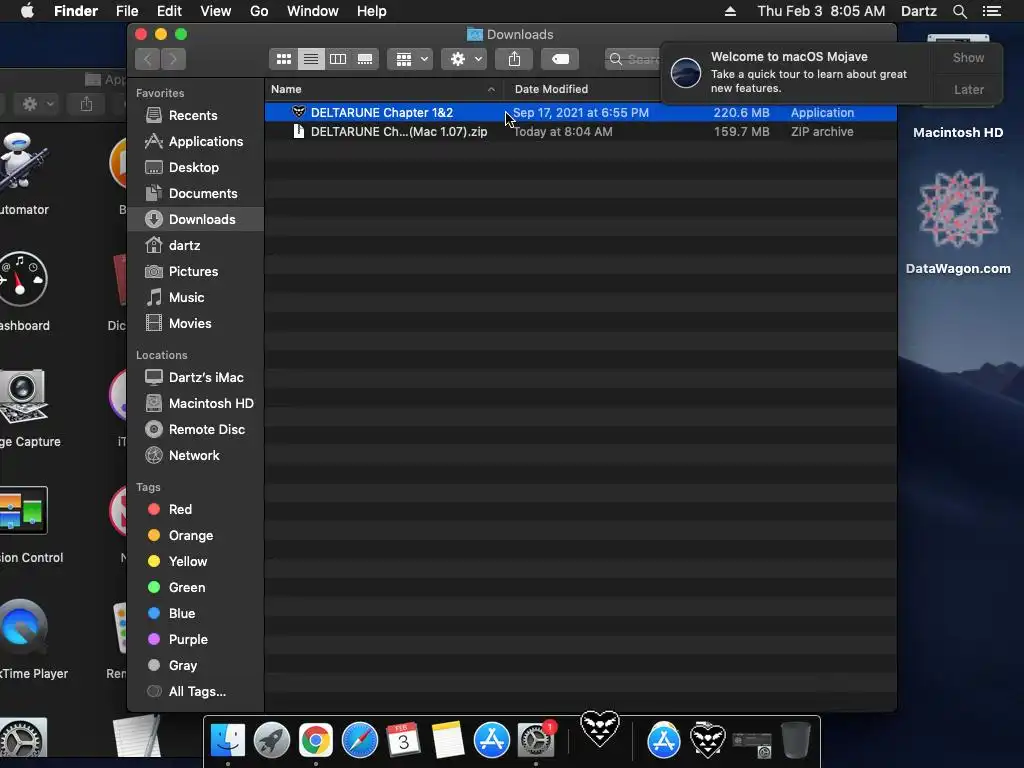Open Calendar from the Dock
The height and width of the screenshot is (768, 1024).
pyautogui.click(x=404, y=740)
